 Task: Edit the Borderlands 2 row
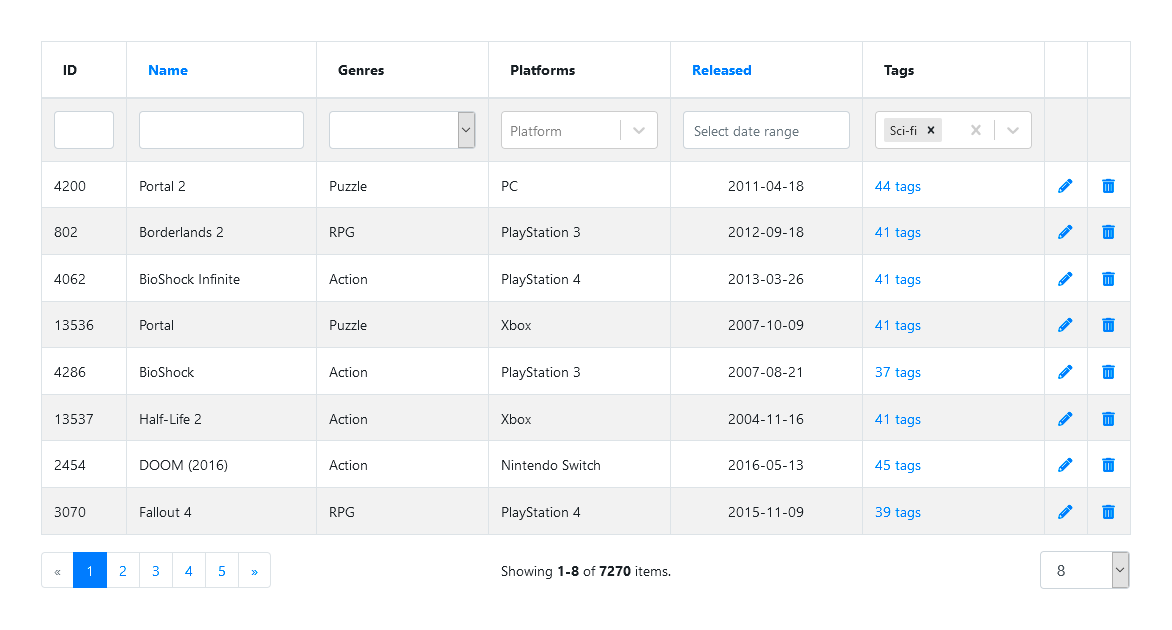tap(1065, 232)
